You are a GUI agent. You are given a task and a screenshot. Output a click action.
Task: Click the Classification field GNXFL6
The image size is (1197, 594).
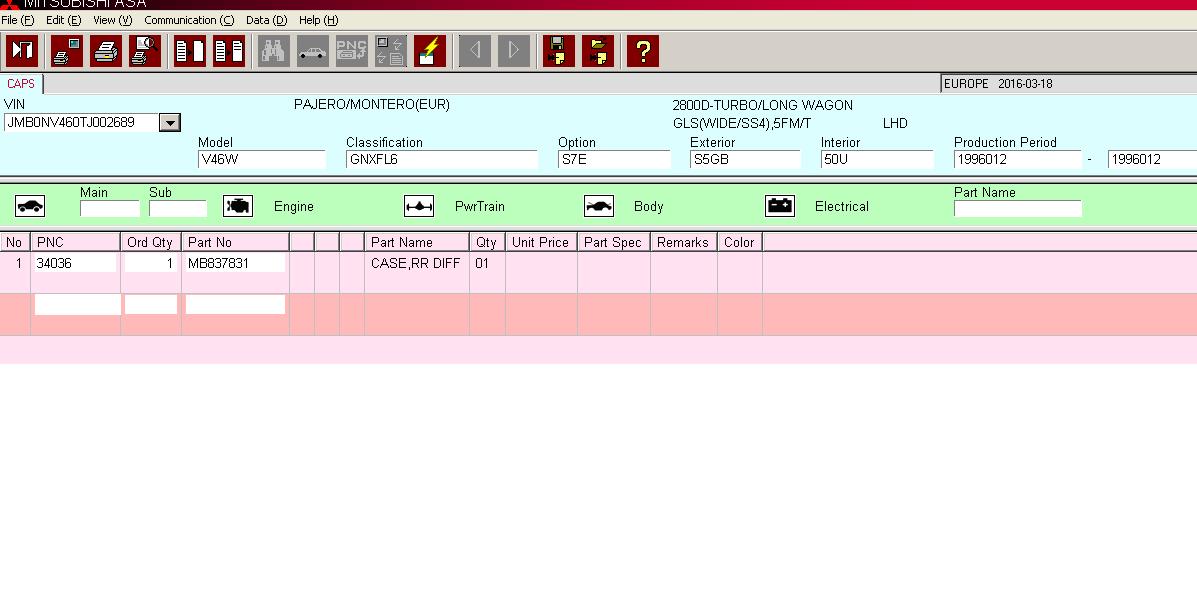[442, 160]
